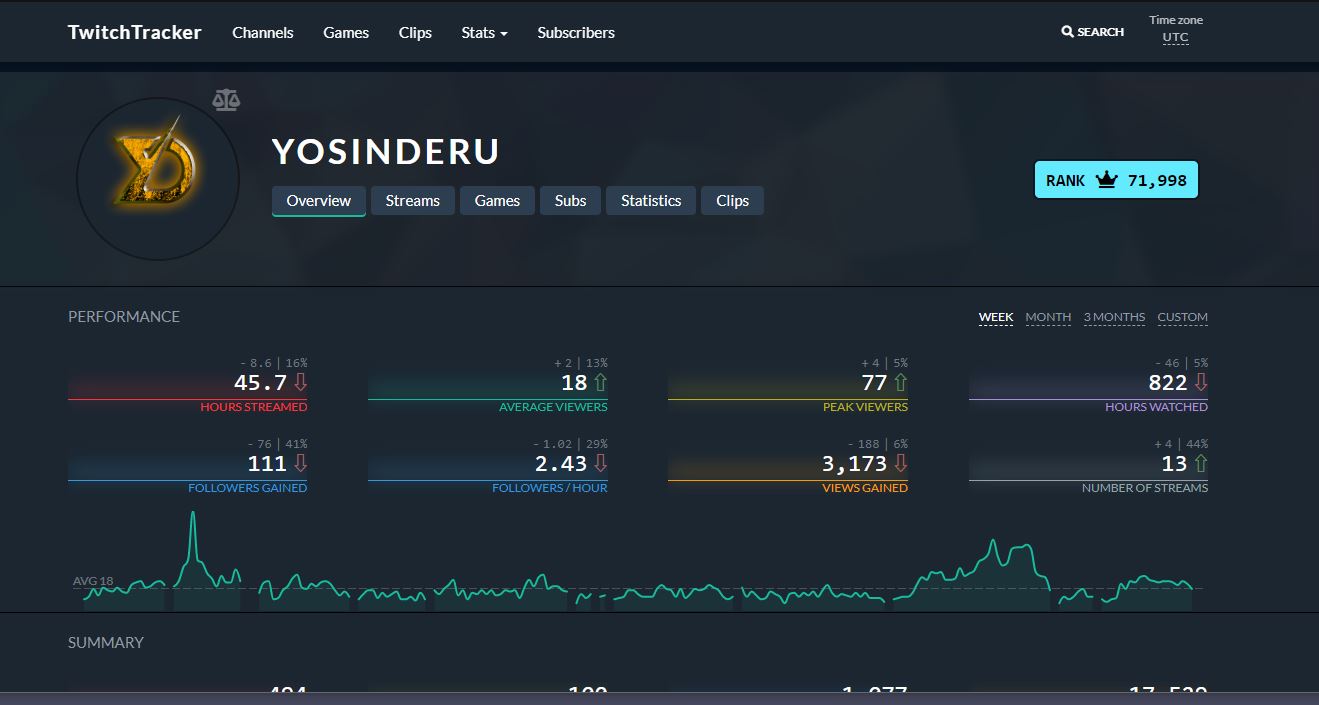Image resolution: width=1319 pixels, height=705 pixels.
Task: Switch to the Streams tab
Action: (413, 200)
